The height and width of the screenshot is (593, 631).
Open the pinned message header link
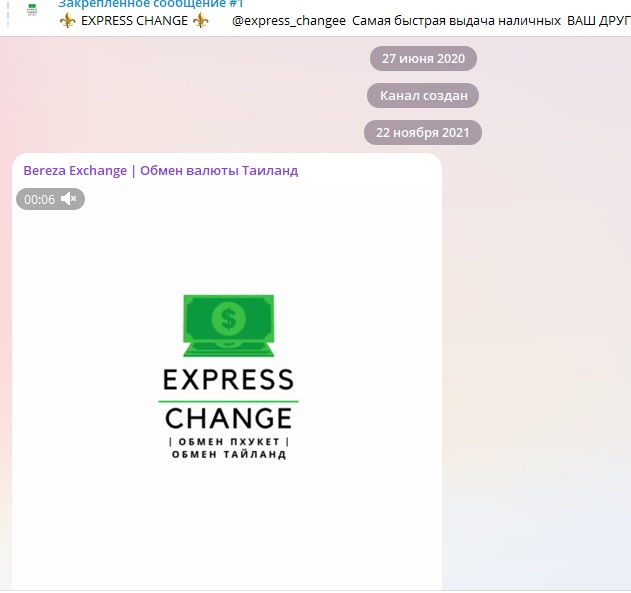click(151, 4)
